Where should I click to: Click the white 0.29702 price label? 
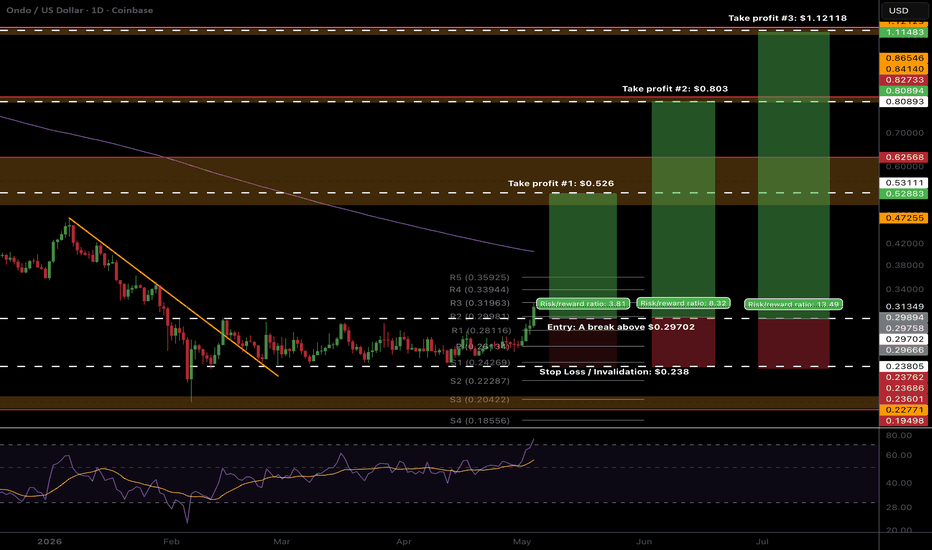(903, 340)
